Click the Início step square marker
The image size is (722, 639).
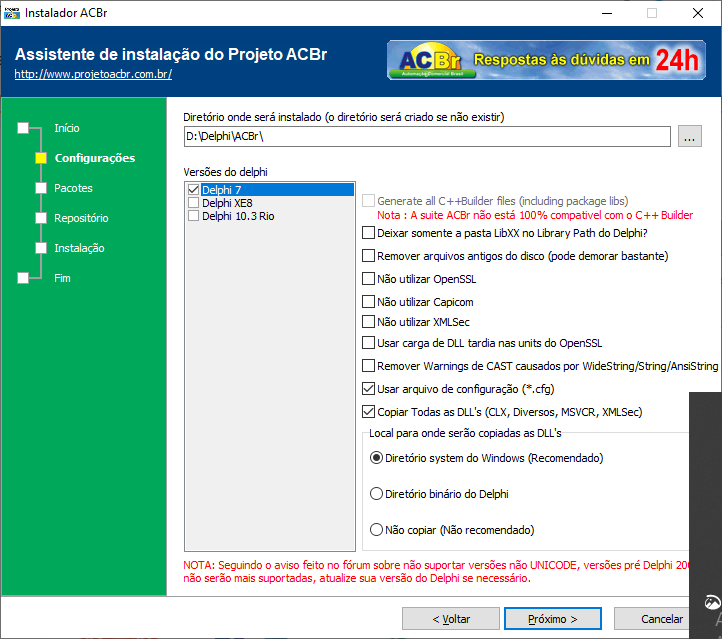(x=23, y=128)
